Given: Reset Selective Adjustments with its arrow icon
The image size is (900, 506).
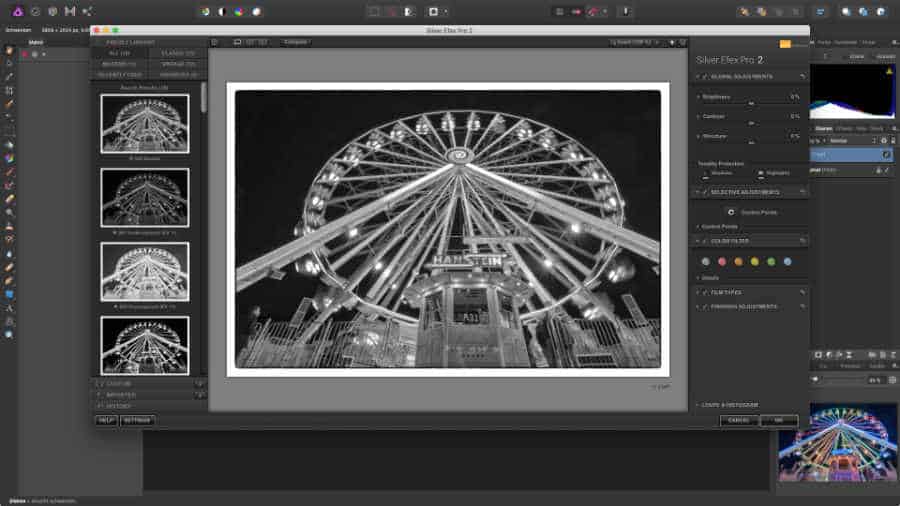Looking at the screenshot, I should [x=802, y=192].
